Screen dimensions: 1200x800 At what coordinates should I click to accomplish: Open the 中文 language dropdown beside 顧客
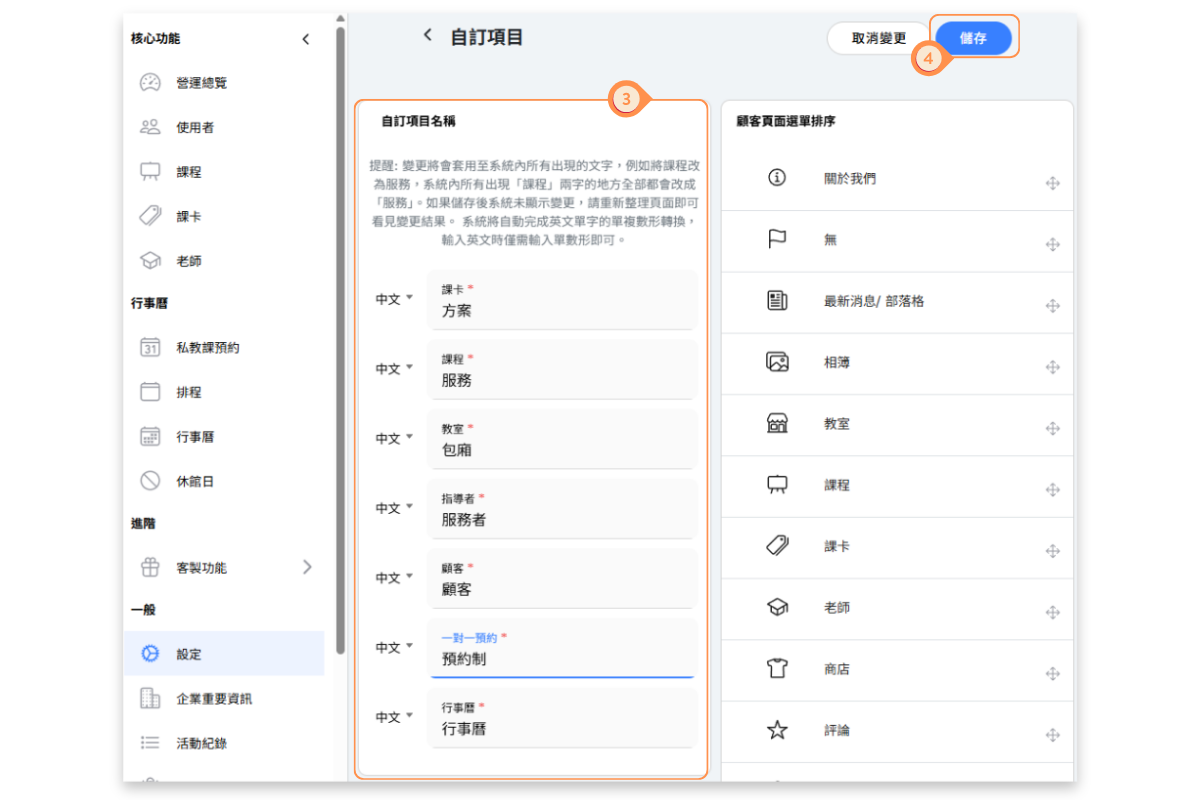[x=394, y=578]
